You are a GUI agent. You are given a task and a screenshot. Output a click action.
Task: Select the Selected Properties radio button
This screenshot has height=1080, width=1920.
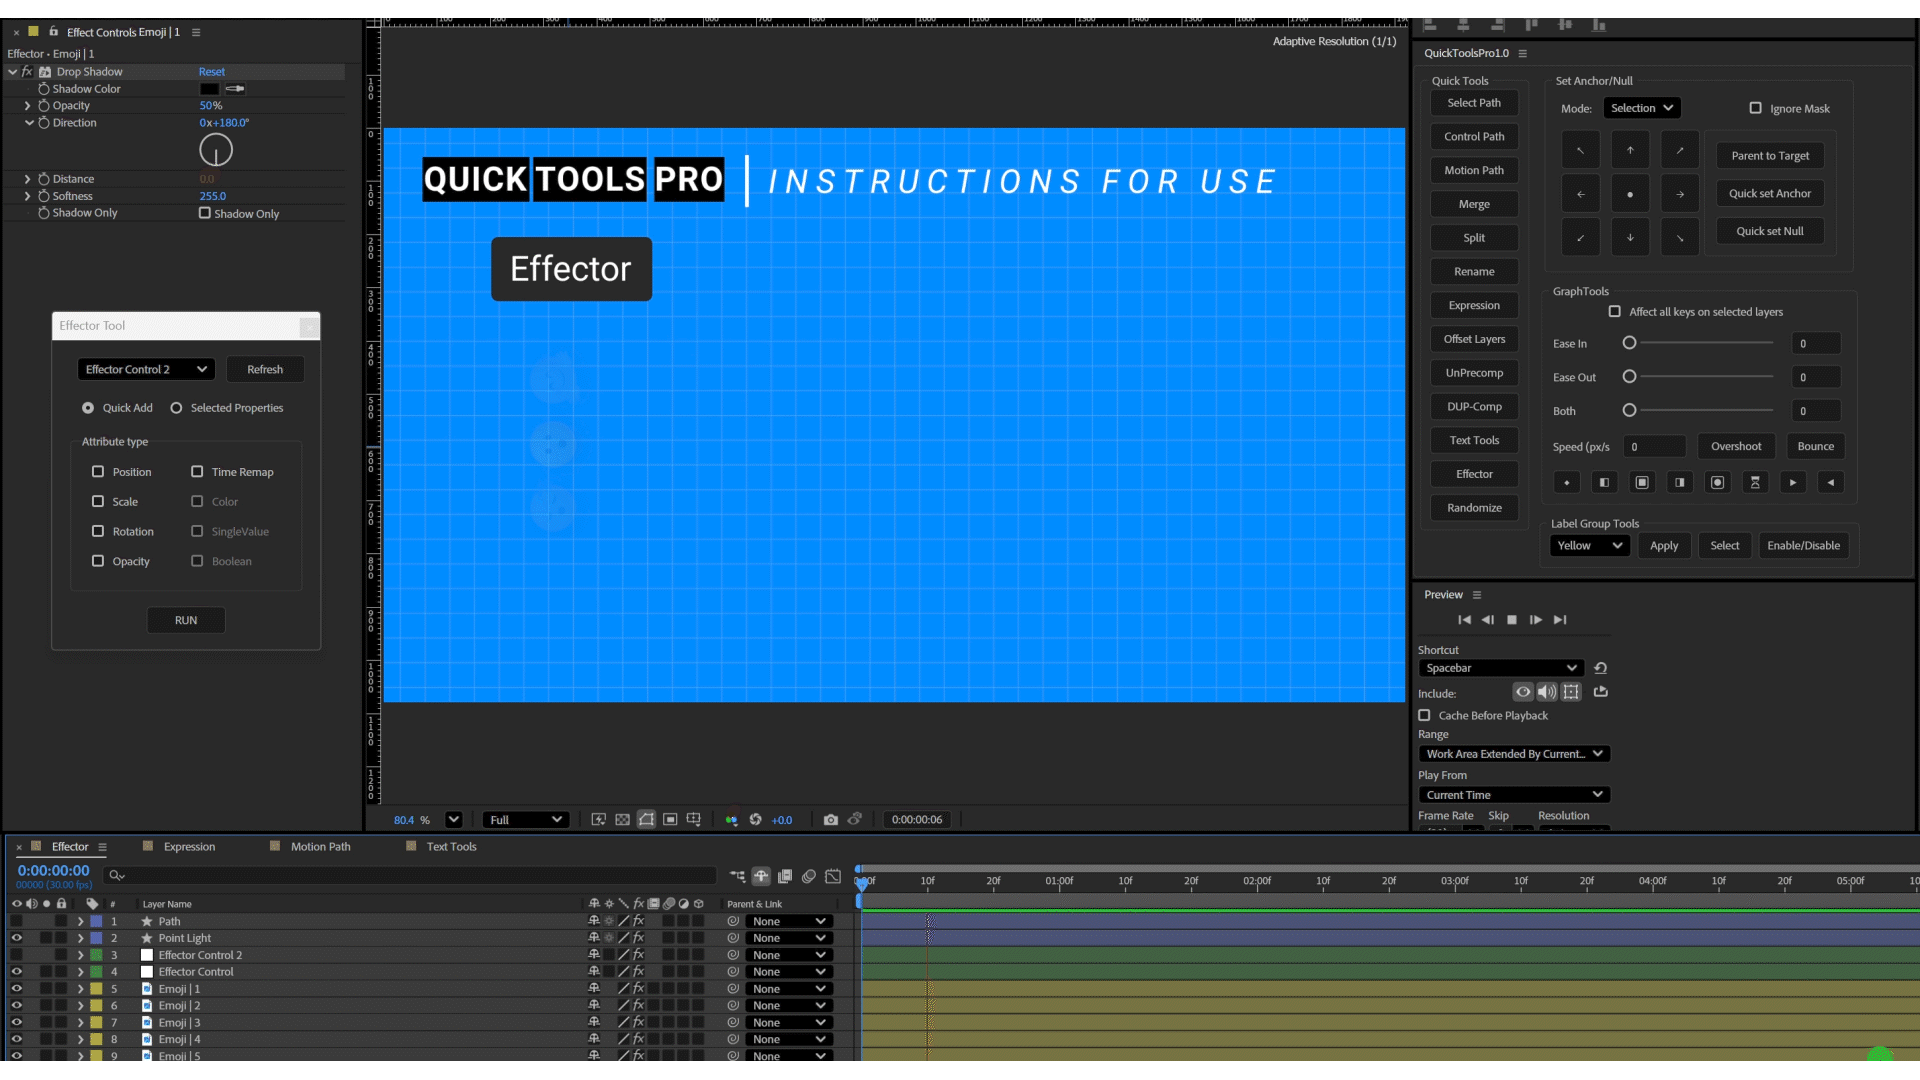[176, 408]
